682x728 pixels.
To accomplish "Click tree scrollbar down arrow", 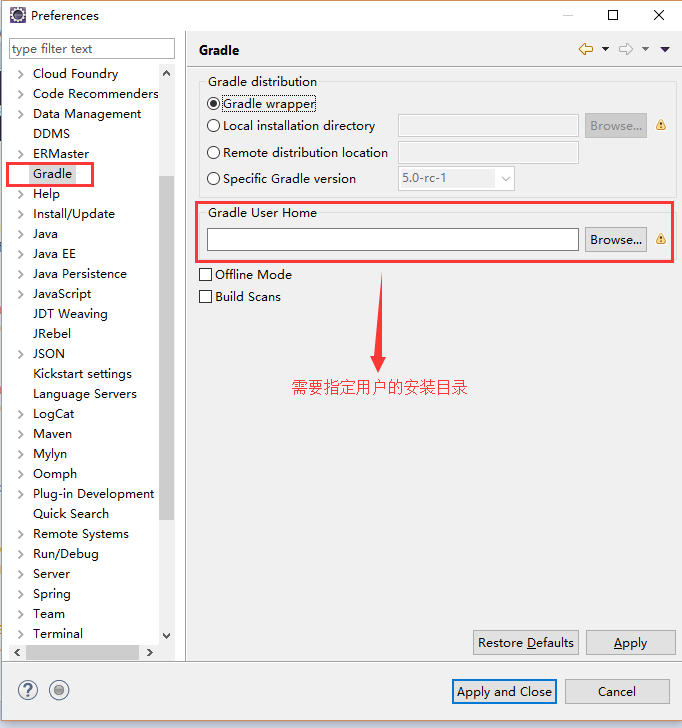I will (167, 635).
